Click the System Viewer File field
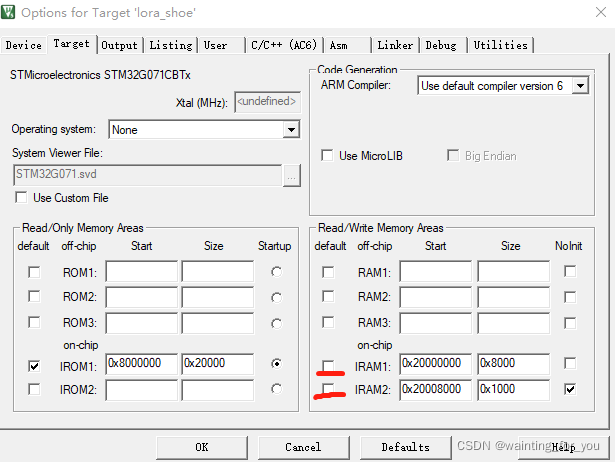615x462 pixels. point(147,175)
